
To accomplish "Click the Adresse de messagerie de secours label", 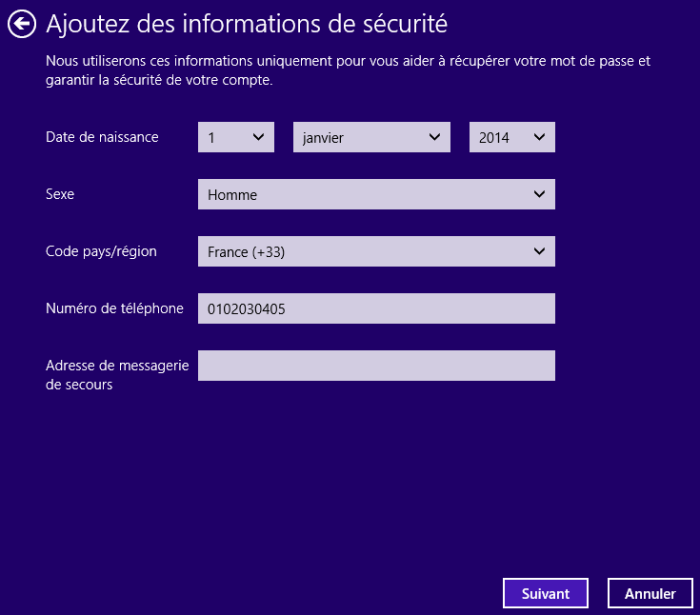I will pos(117,375).
